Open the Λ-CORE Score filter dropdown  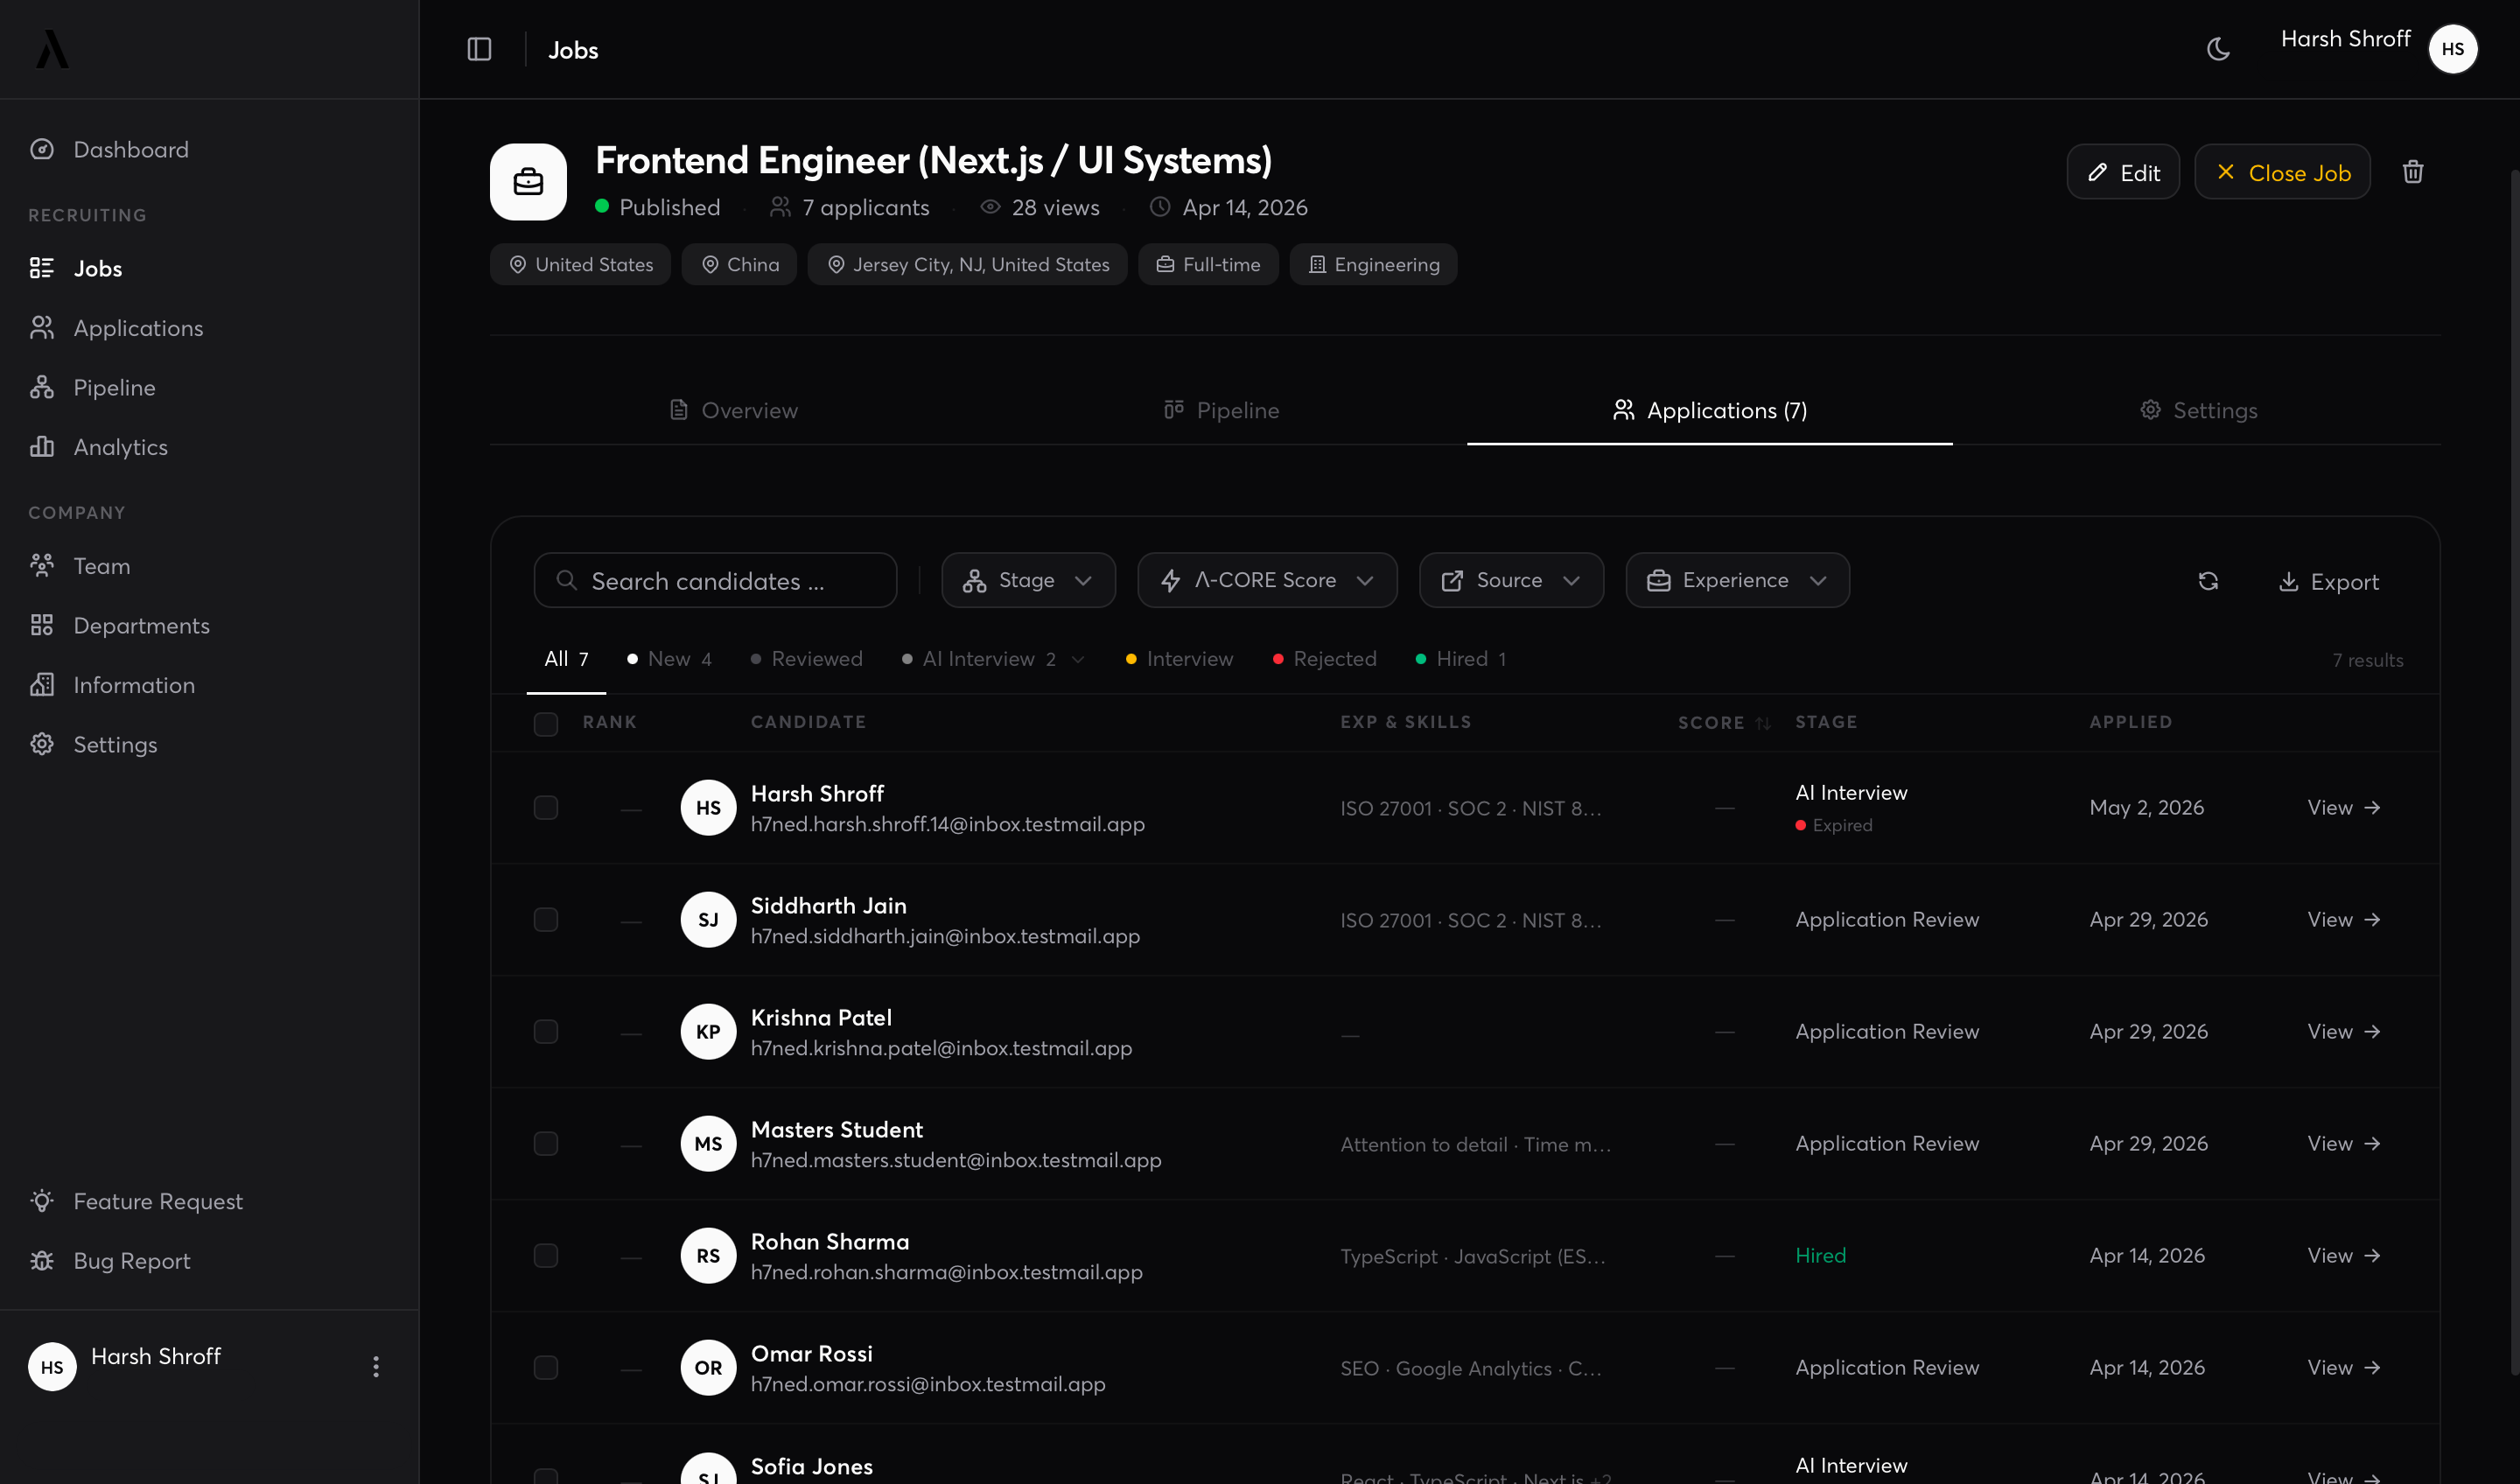[1267, 580]
